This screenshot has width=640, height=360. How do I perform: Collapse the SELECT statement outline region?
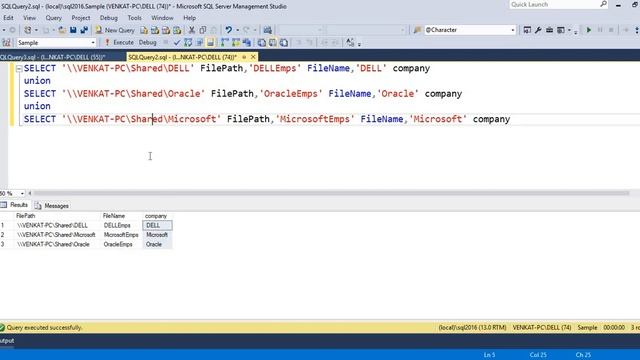pyautogui.click(x=19, y=69)
